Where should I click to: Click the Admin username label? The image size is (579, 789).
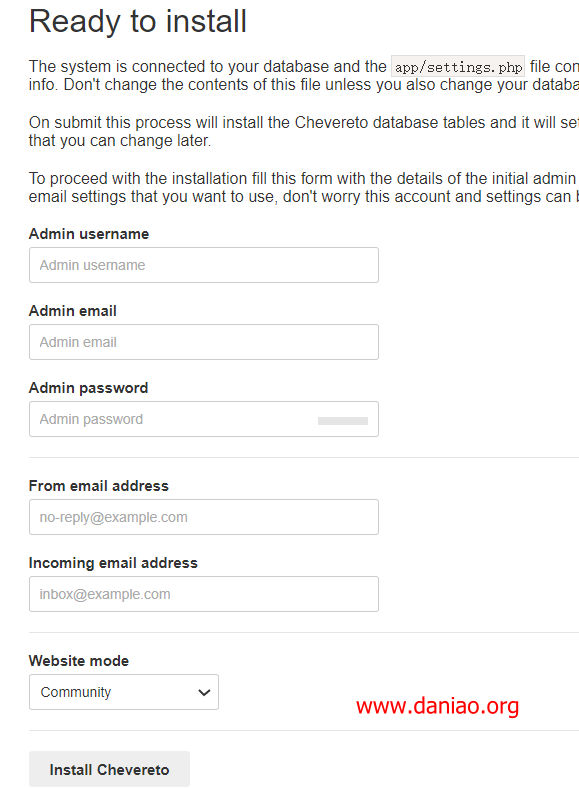(89, 234)
